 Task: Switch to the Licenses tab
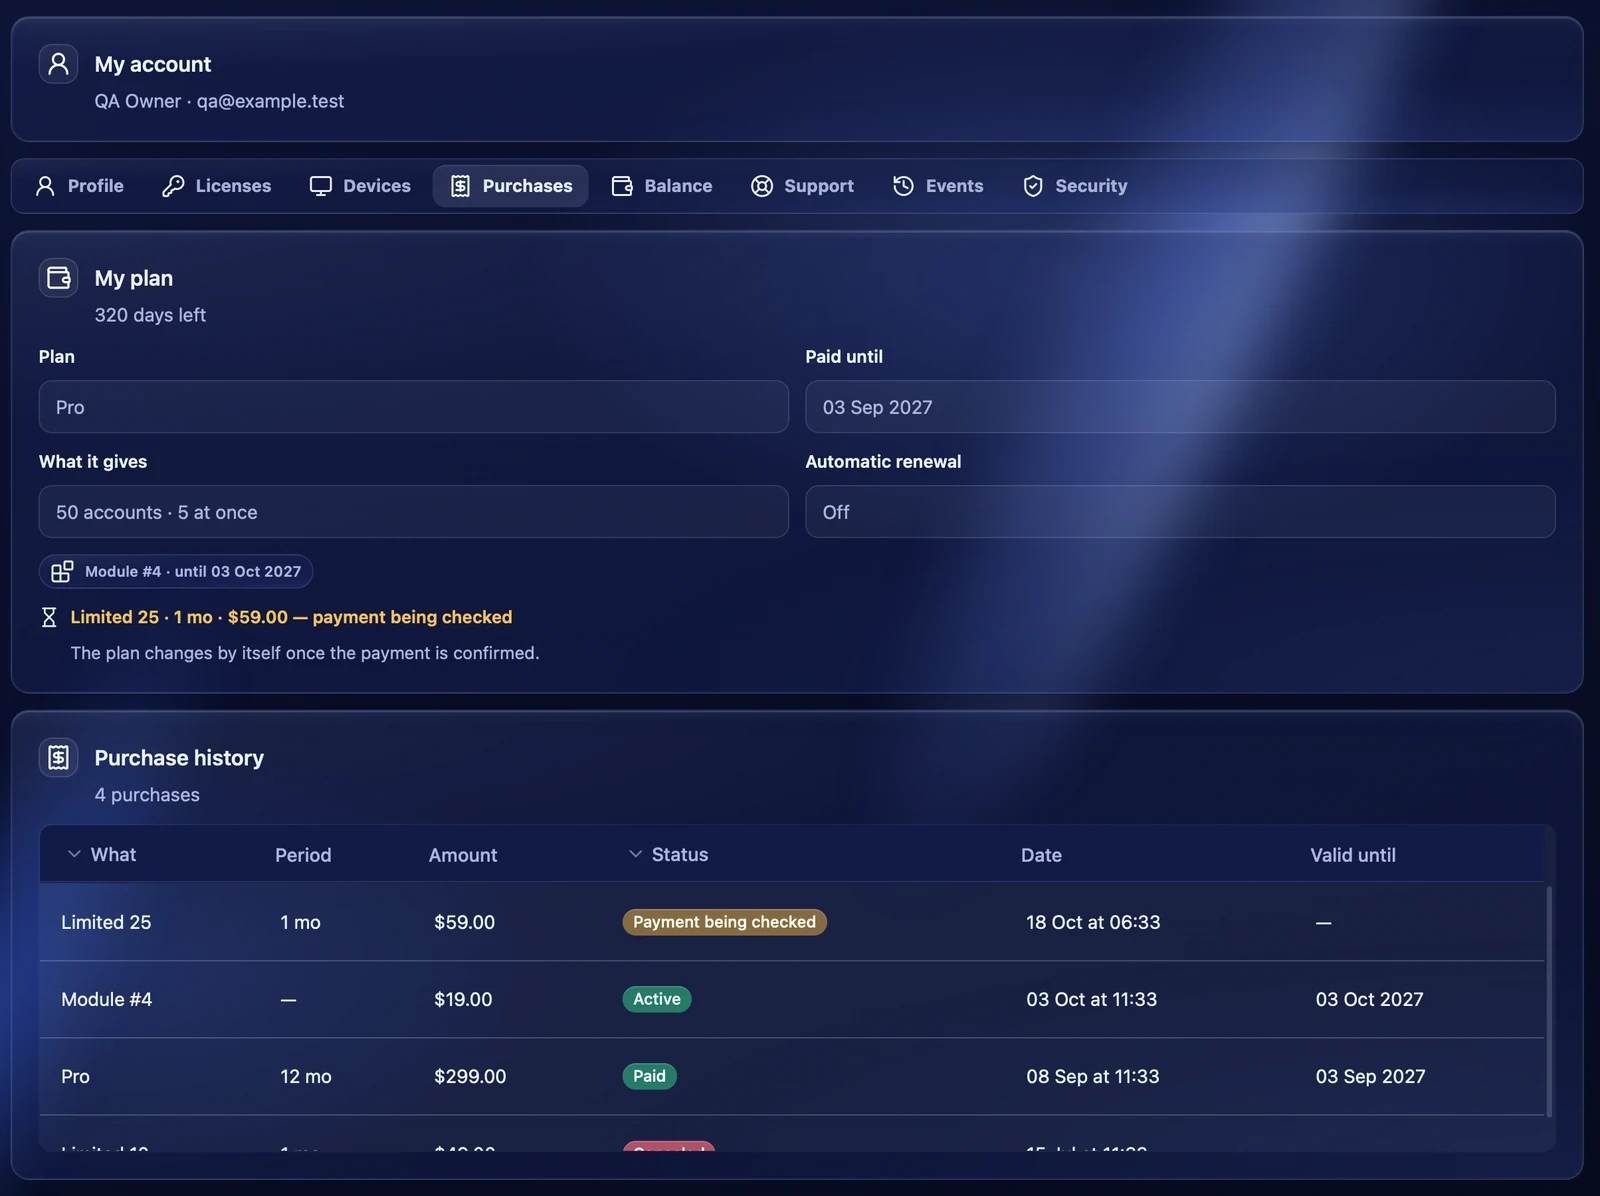coord(217,186)
